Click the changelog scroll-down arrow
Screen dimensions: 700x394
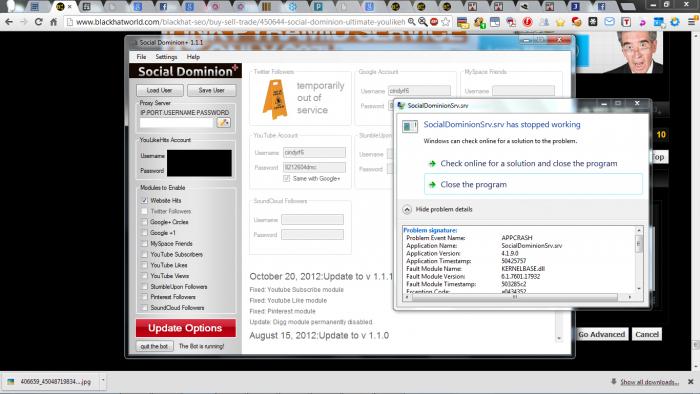[x=559, y=338]
